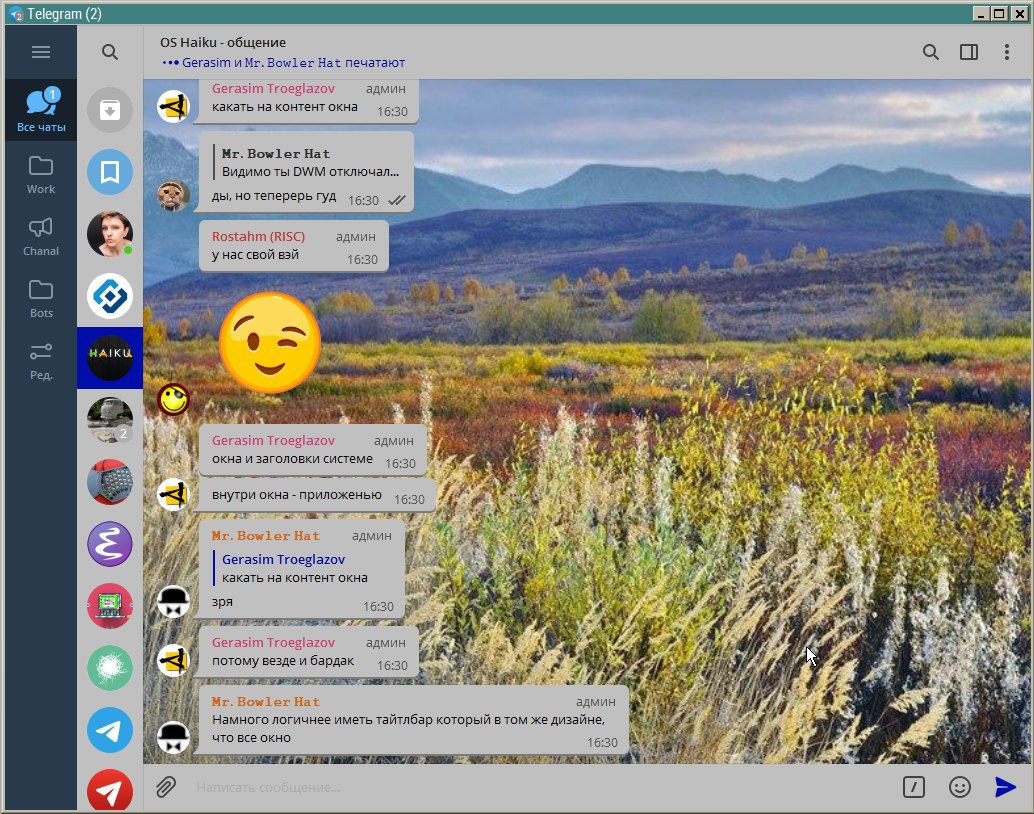Screen dimensions: 1034x814
Task: Select message 'внутри окна - приложенью'
Action: (317, 495)
